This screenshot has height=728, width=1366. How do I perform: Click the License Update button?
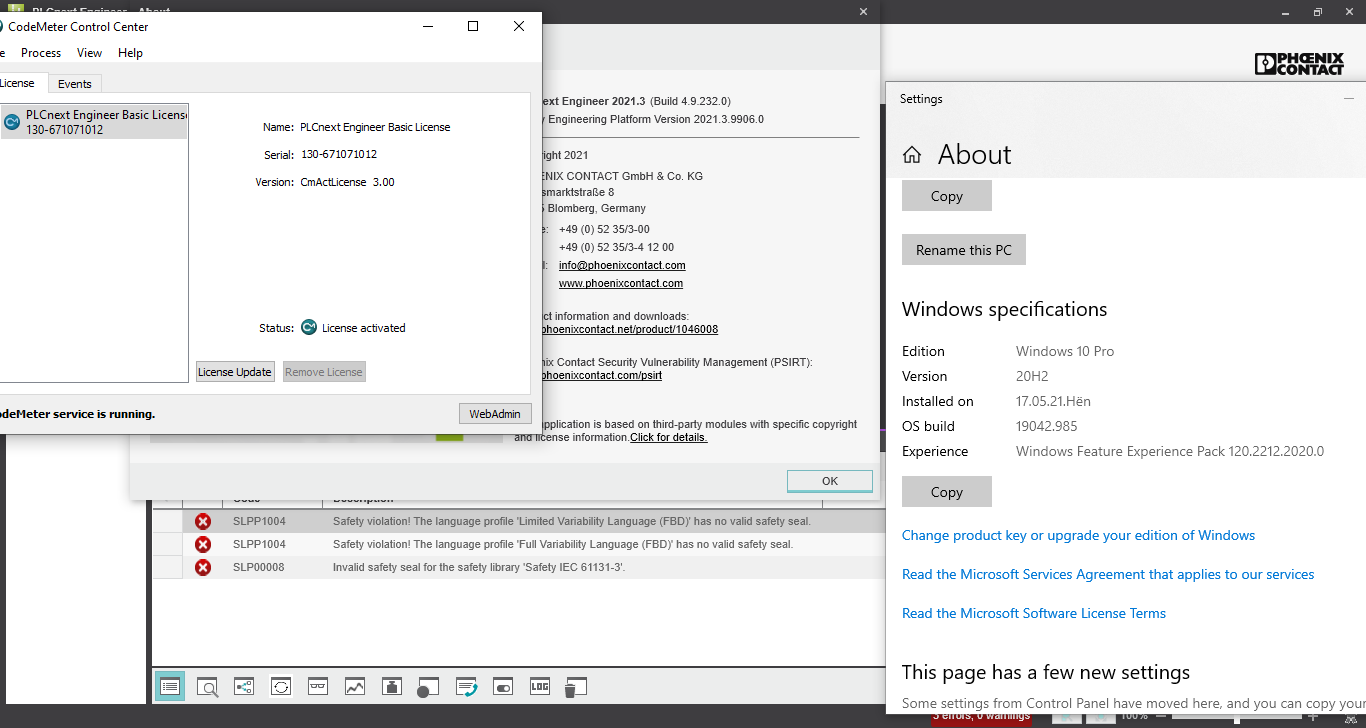click(x=235, y=372)
